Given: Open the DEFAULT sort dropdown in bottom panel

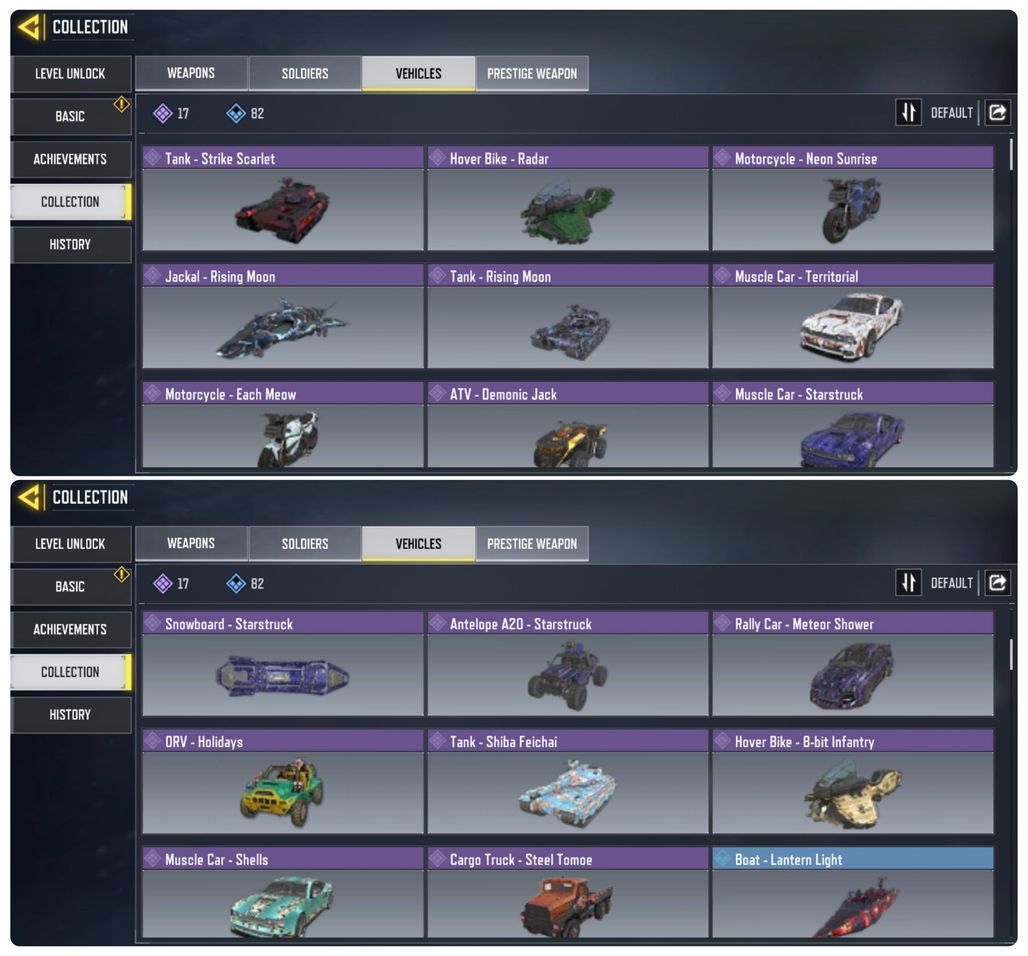Looking at the screenshot, I should 951,583.
